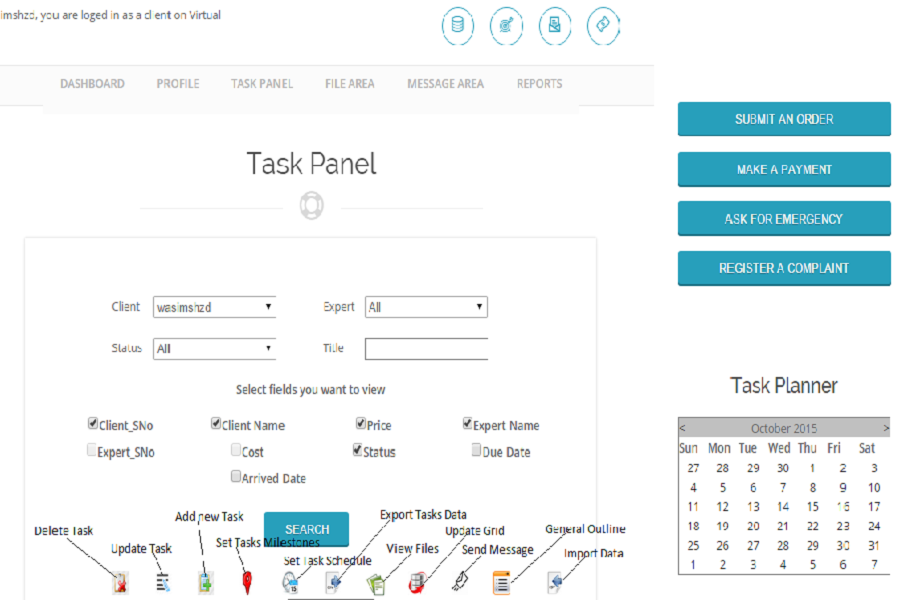Go to the File Area tab
900x600 pixels.
click(x=350, y=84)
